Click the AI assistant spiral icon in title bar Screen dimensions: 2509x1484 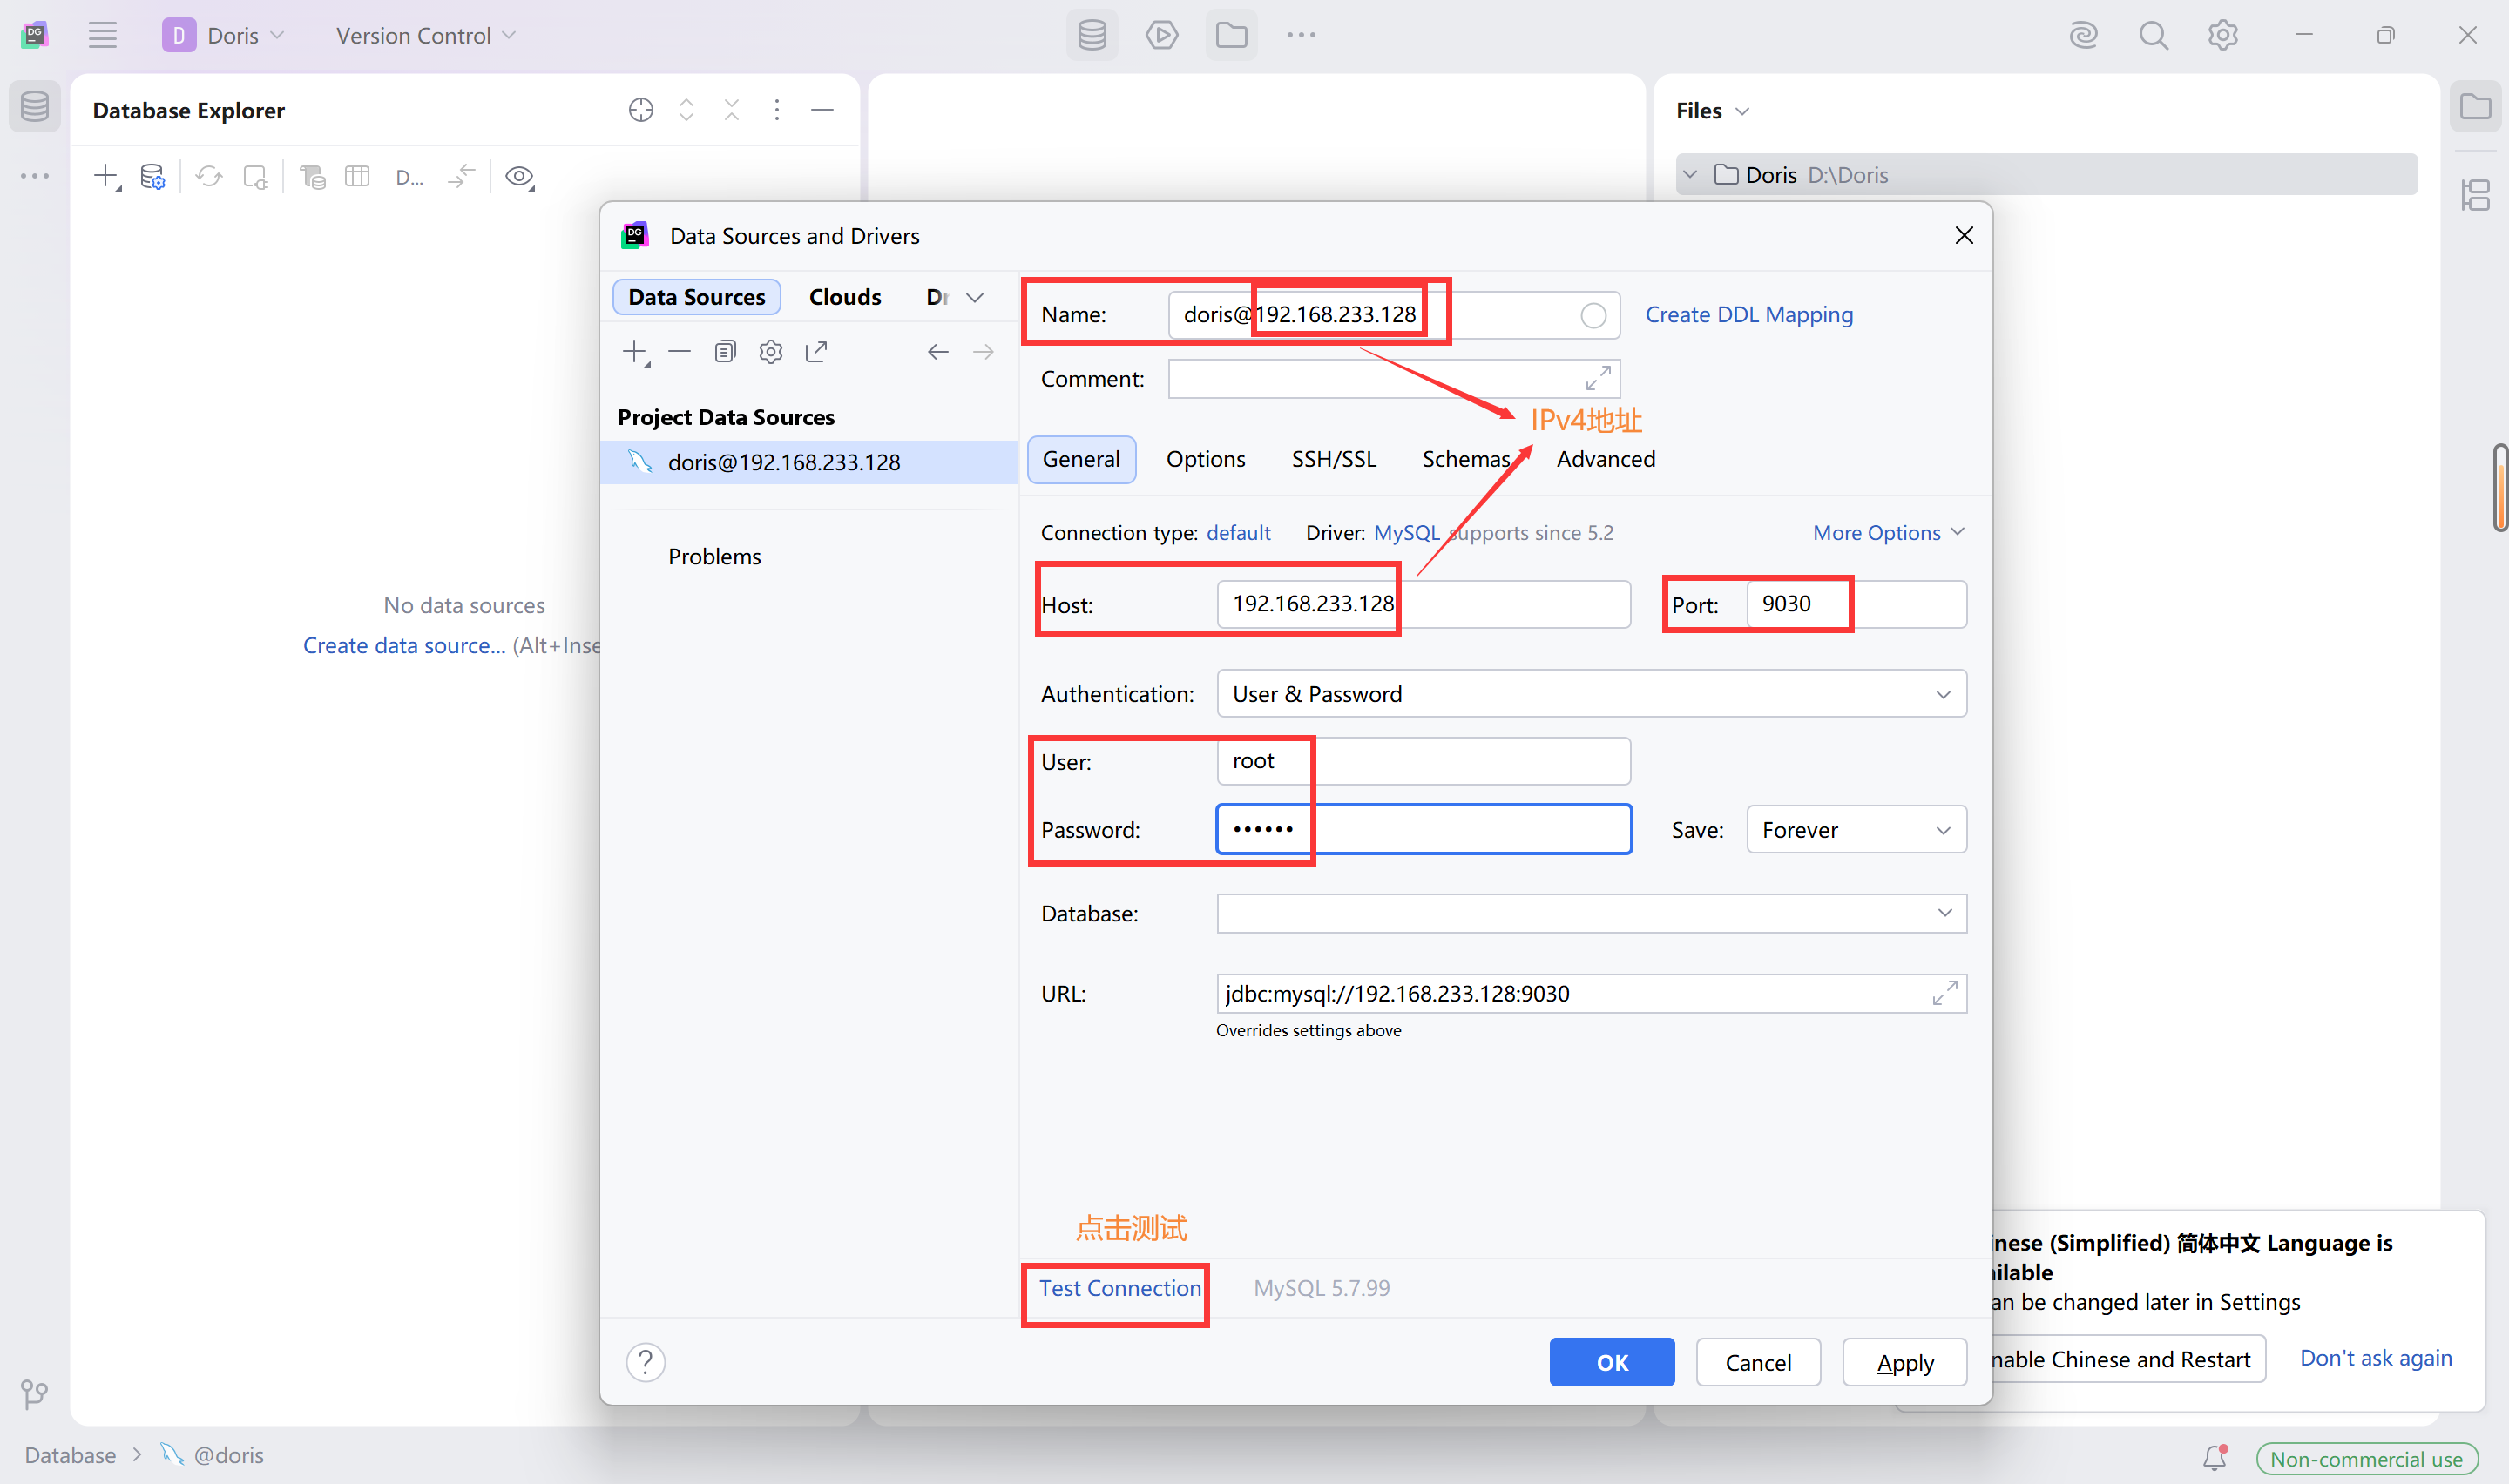click(2083, 36)
